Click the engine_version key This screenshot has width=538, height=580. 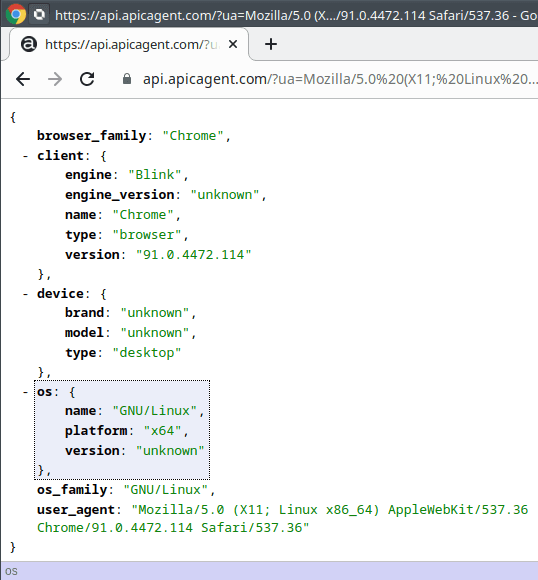(120, 195)
